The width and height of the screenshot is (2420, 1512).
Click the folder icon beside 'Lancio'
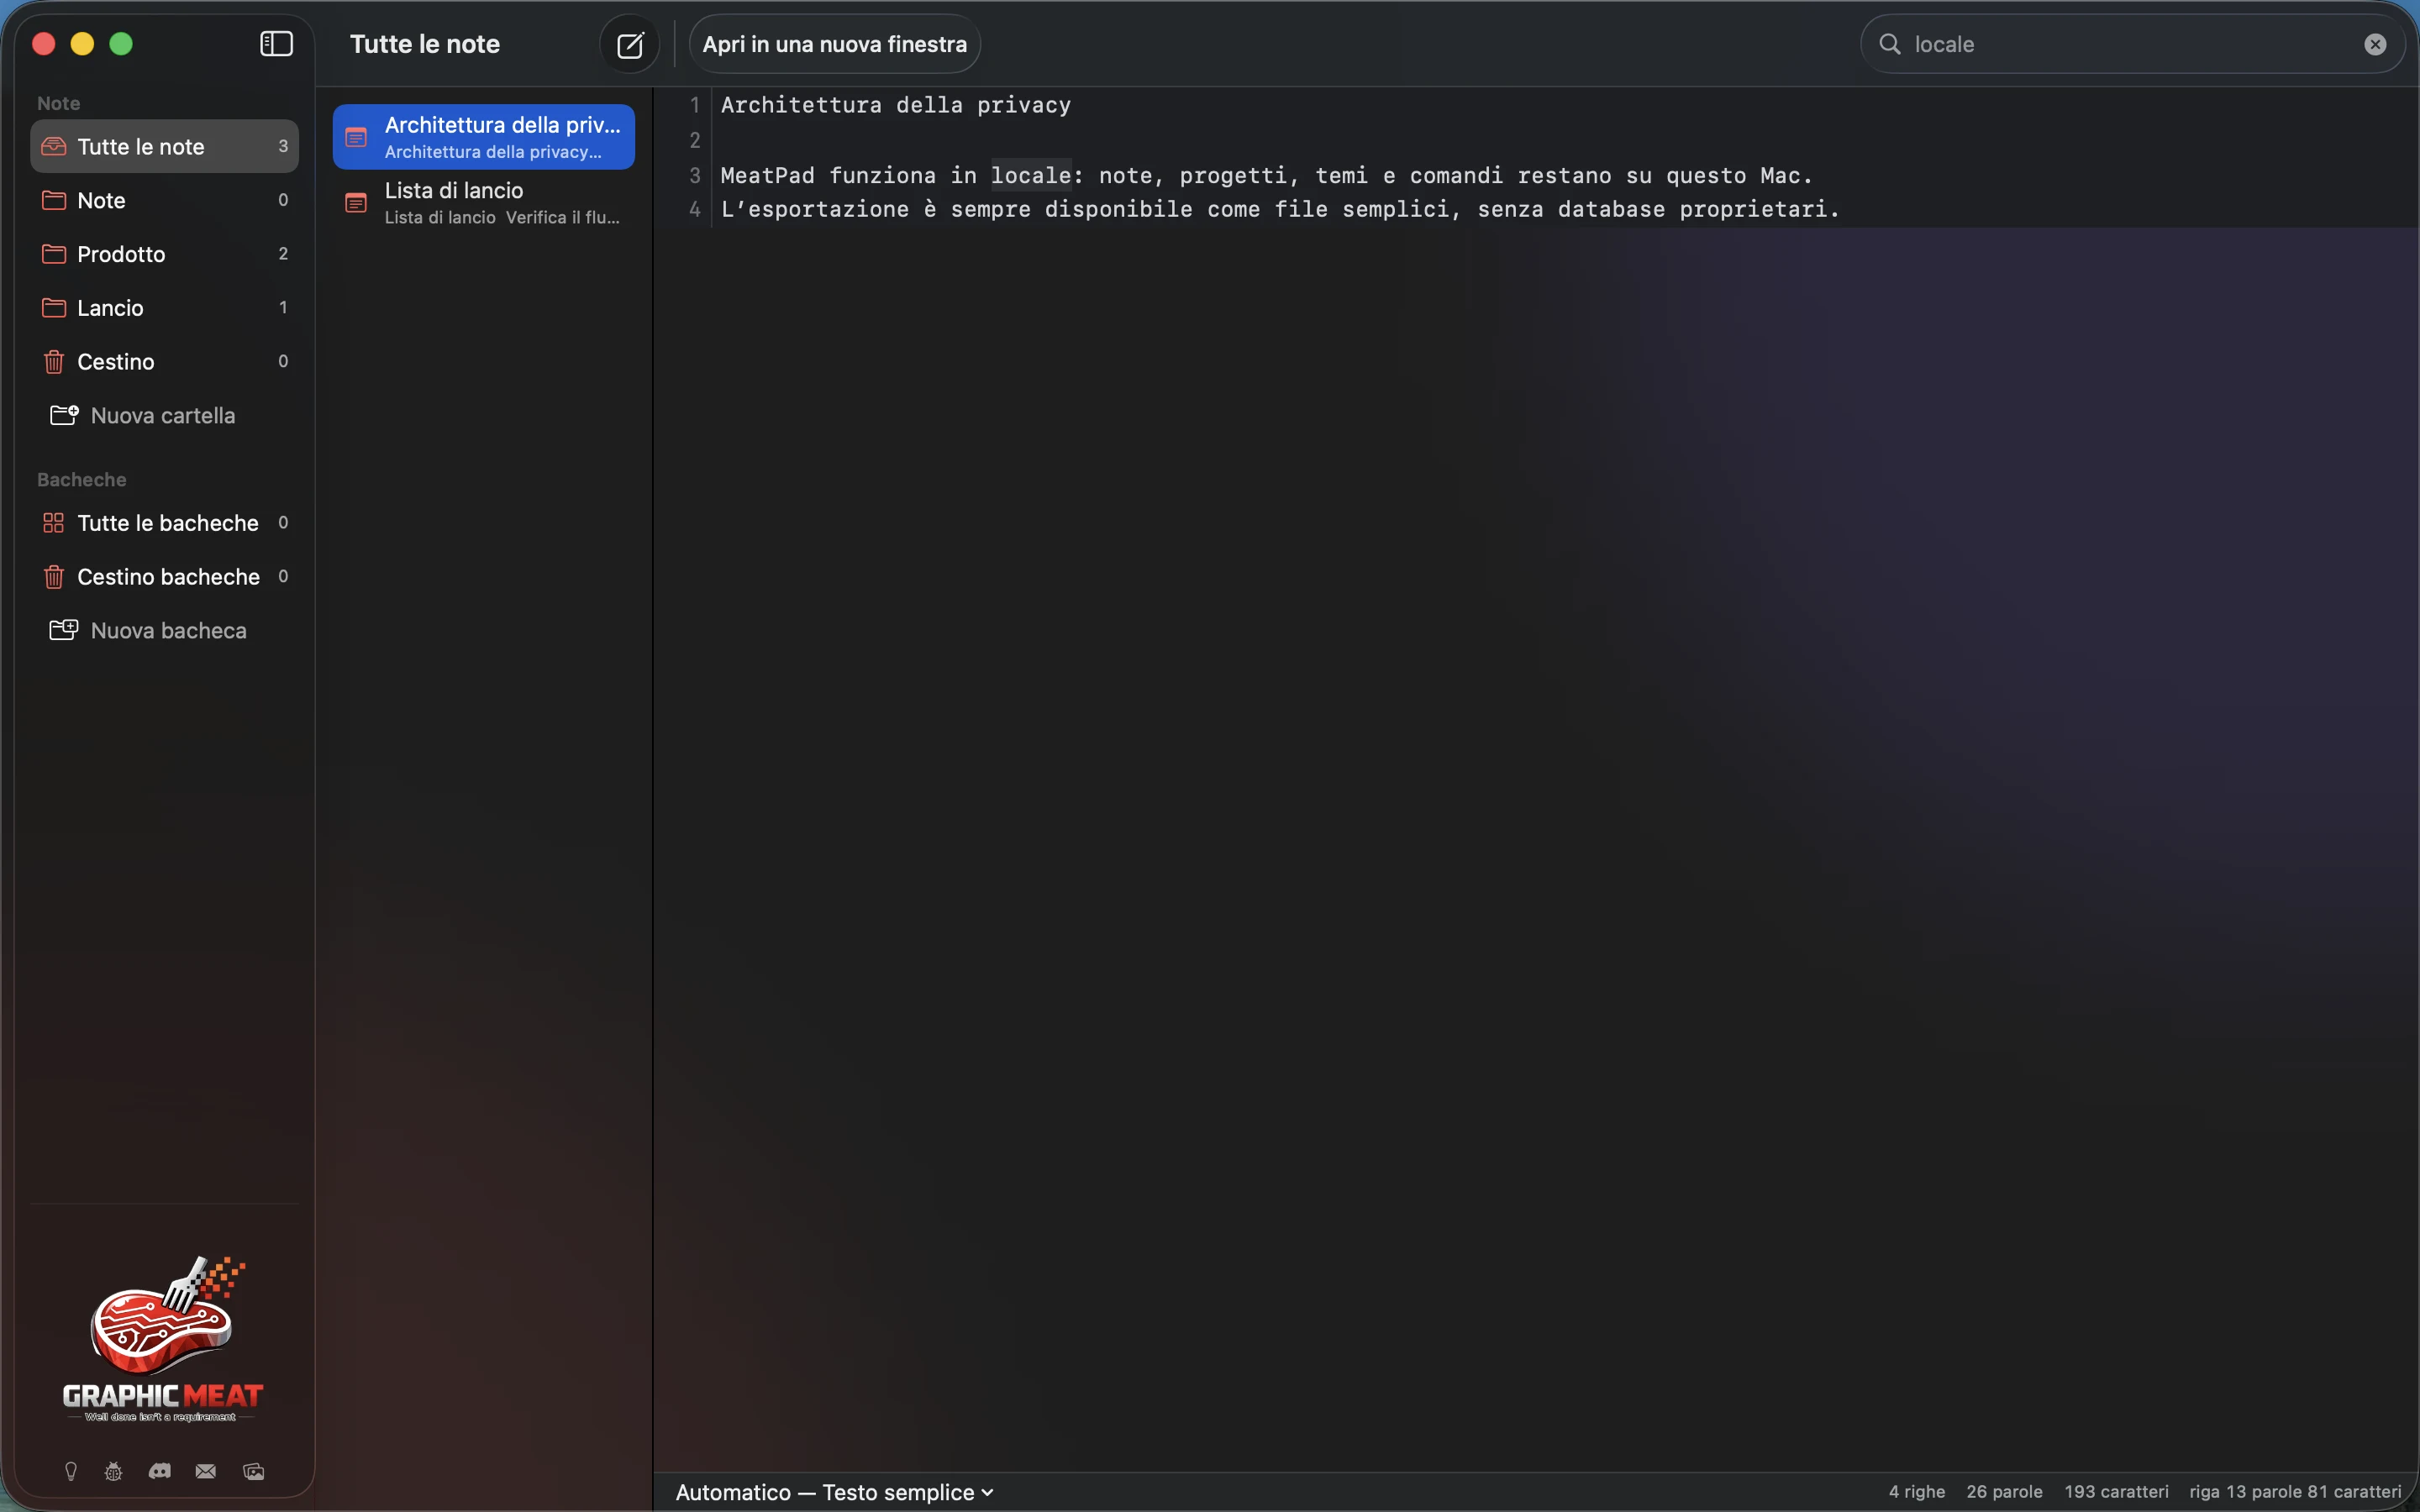54,308
